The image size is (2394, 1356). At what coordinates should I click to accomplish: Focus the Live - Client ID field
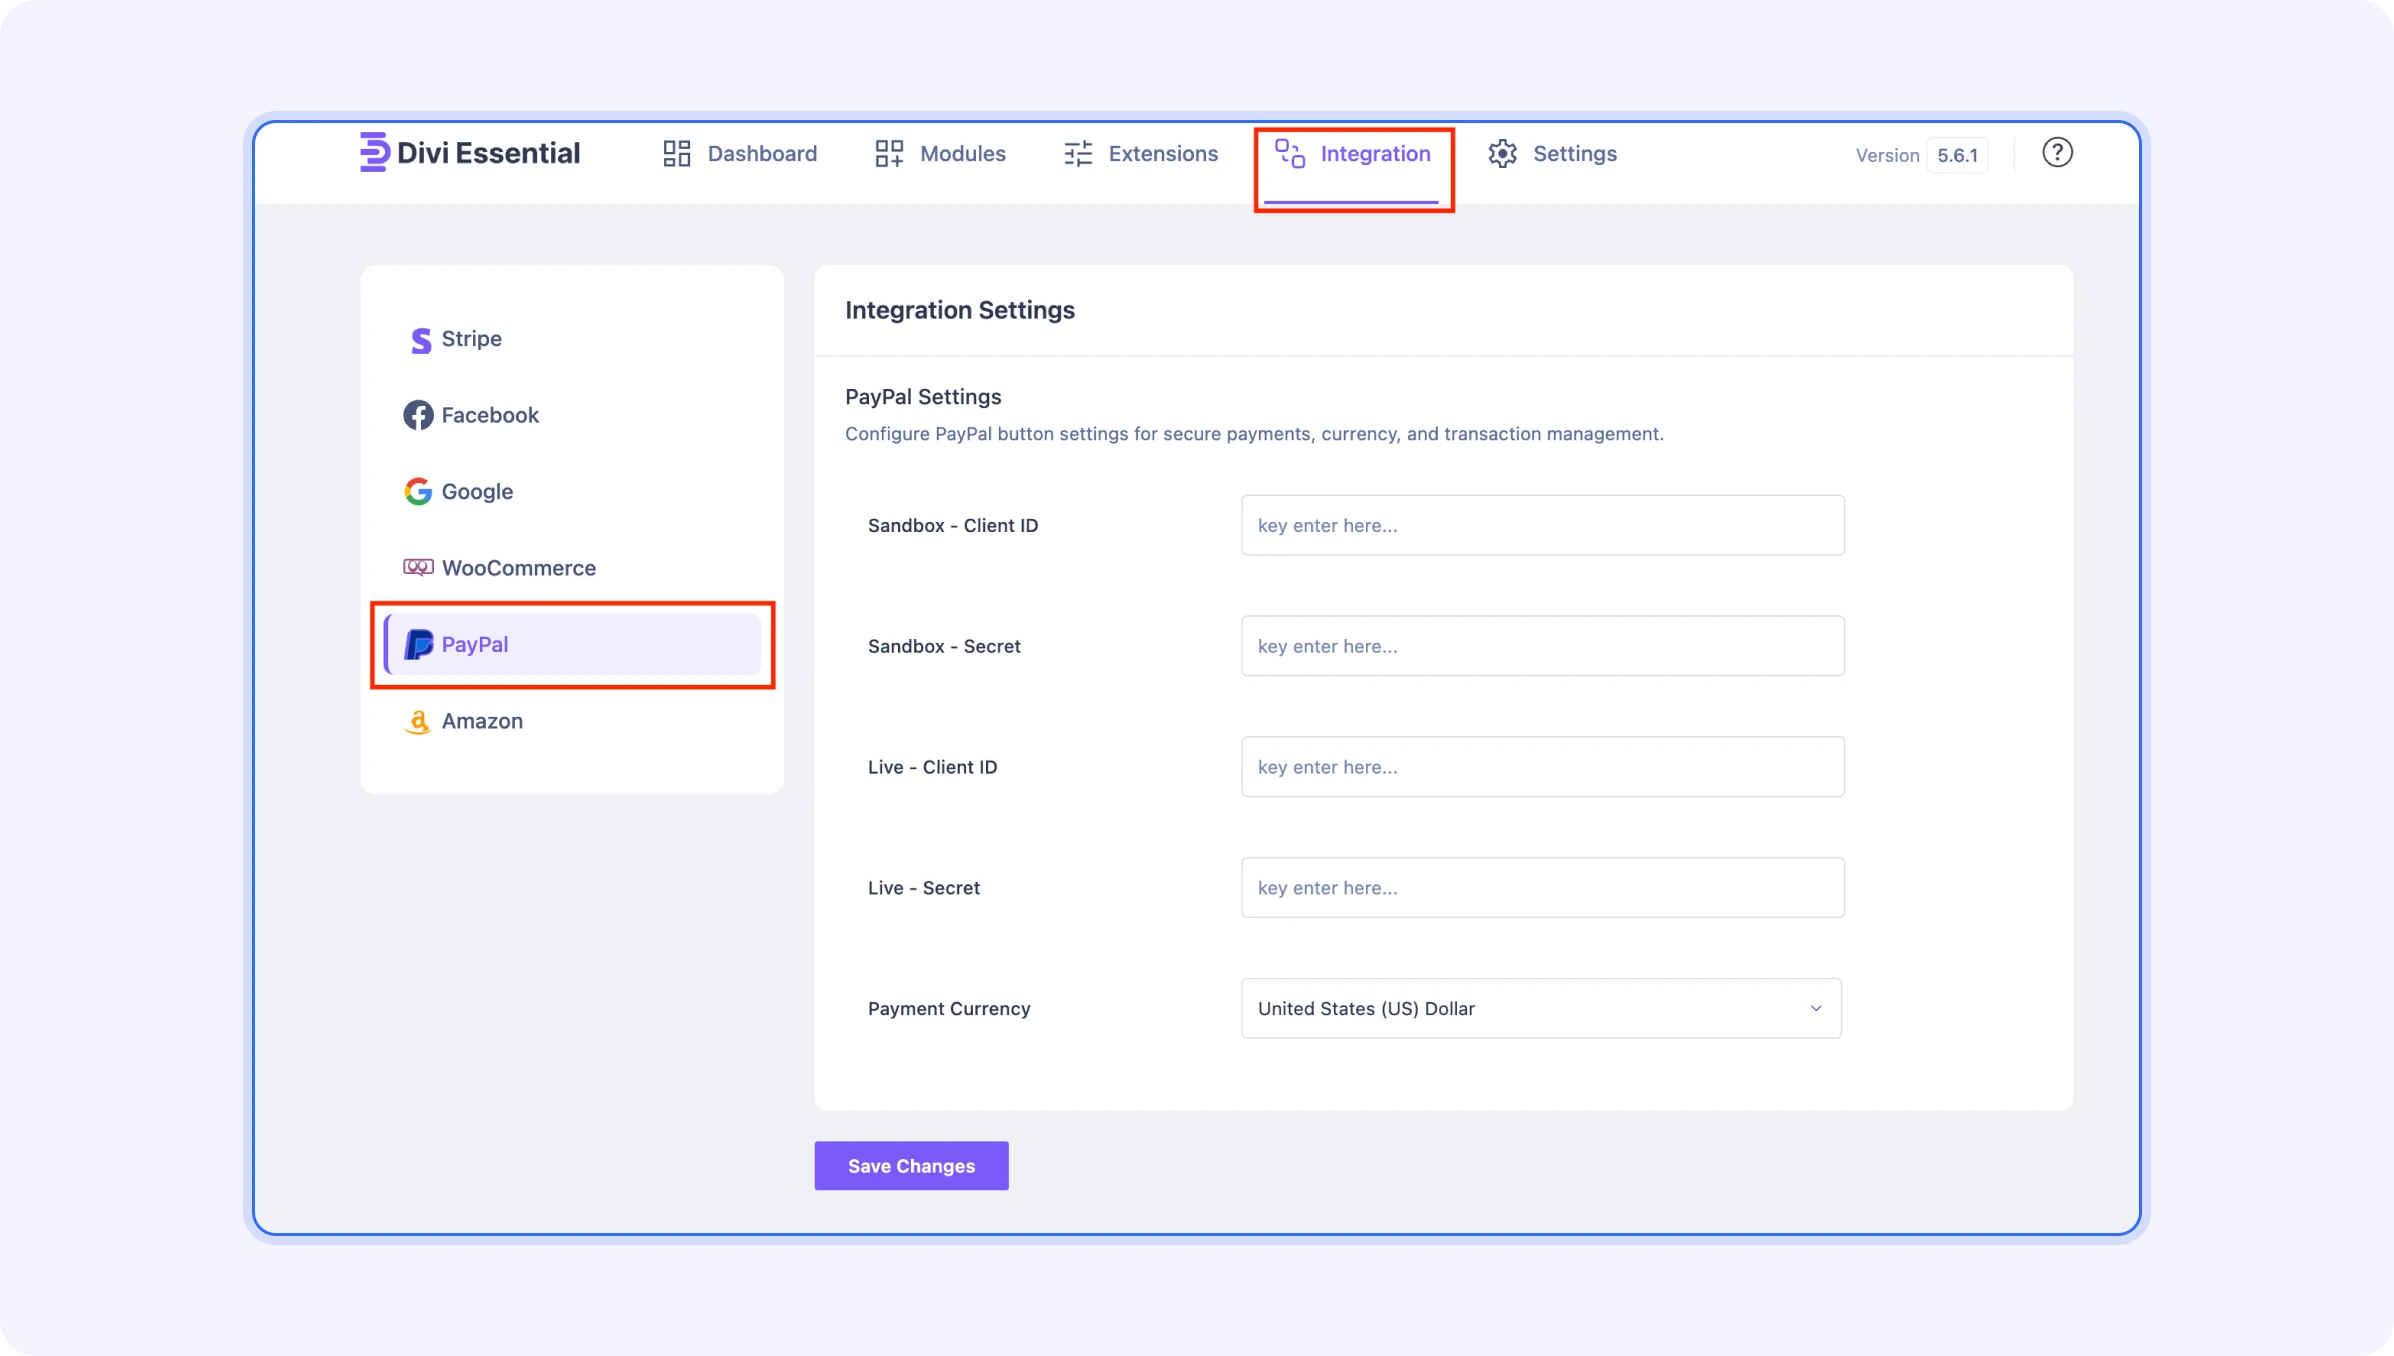click(x=1542, y=767)
